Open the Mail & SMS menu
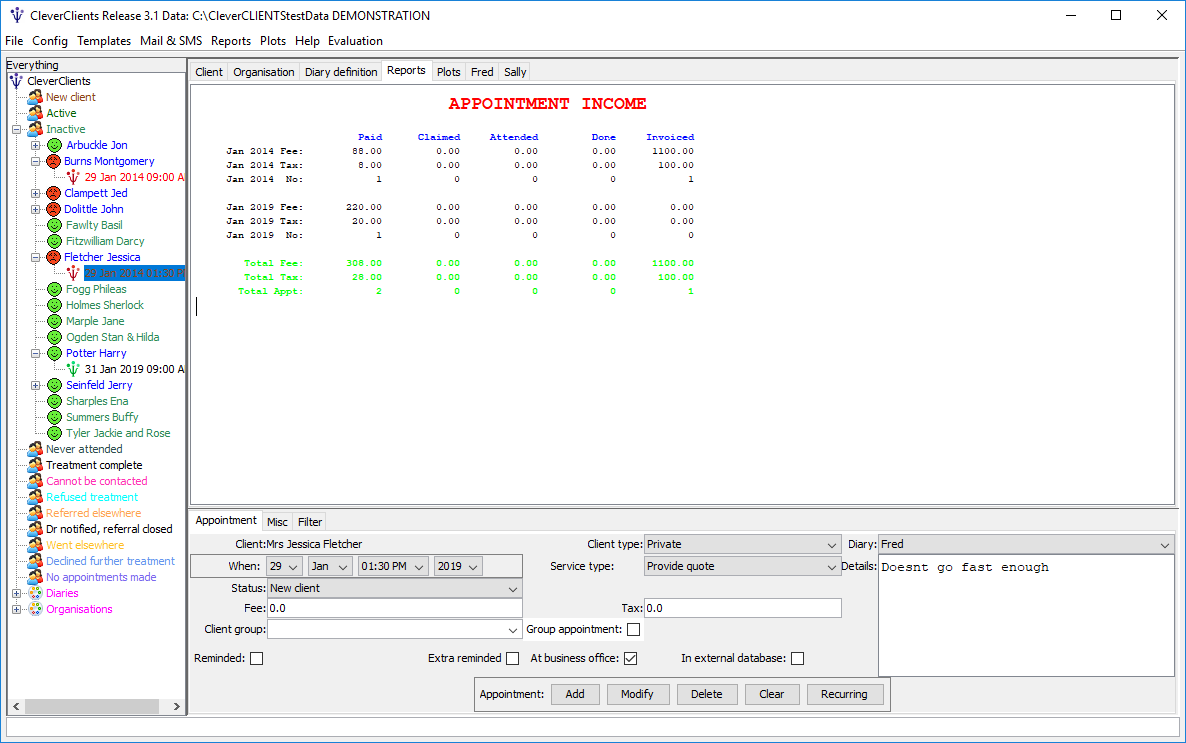Image resolution: width=1186 pixels, height=743 pixels. (x=171, y=41)
